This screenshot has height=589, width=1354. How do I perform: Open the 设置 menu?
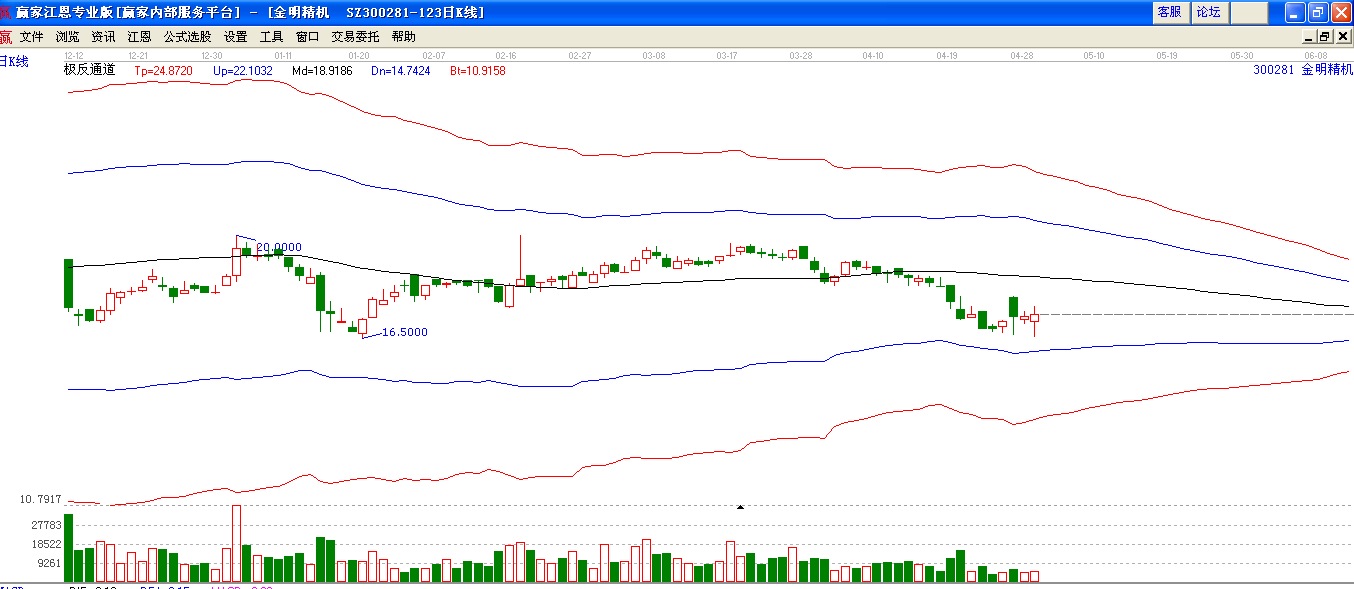tap(235, 37)
